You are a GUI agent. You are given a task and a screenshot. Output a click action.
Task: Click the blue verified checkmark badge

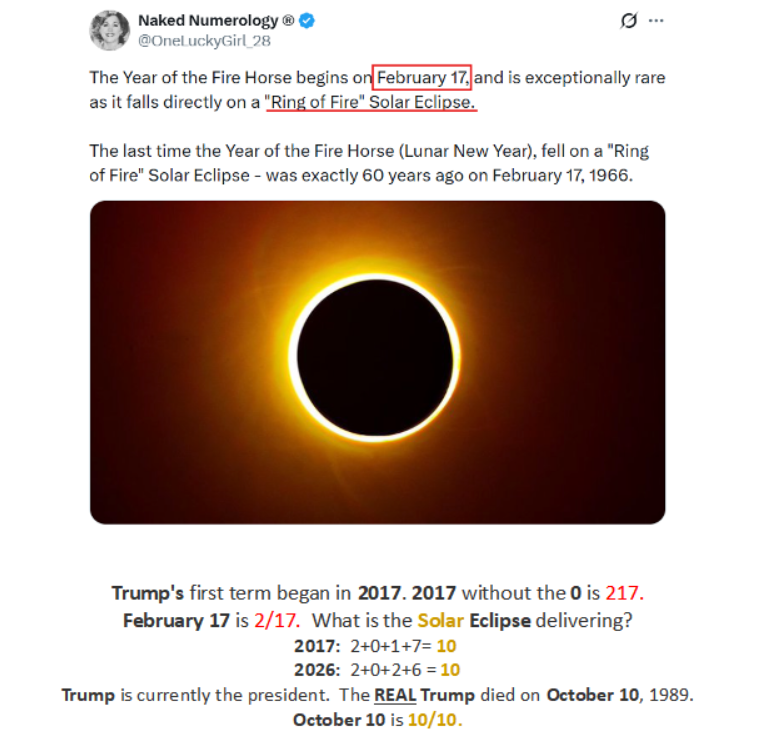307,20
